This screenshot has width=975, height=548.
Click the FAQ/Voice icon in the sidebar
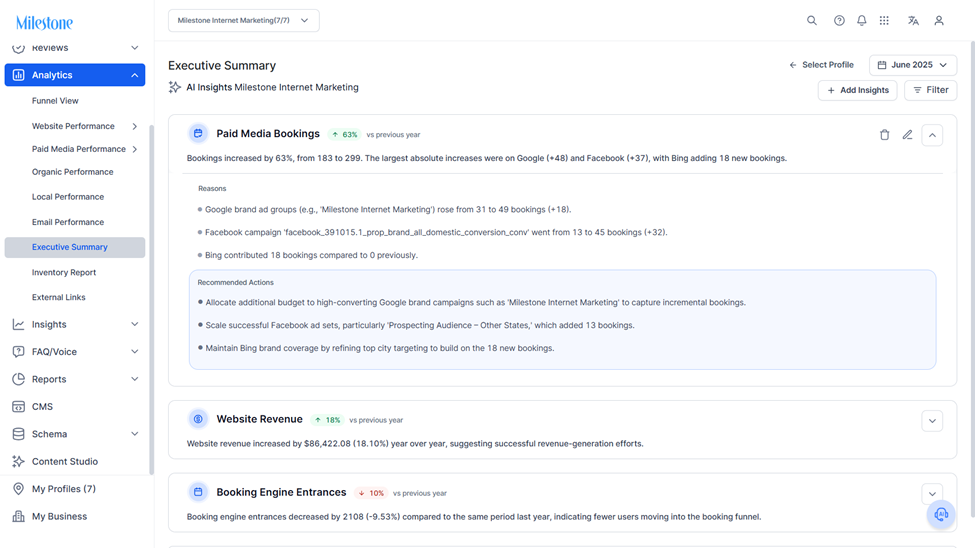coord(19,351)
